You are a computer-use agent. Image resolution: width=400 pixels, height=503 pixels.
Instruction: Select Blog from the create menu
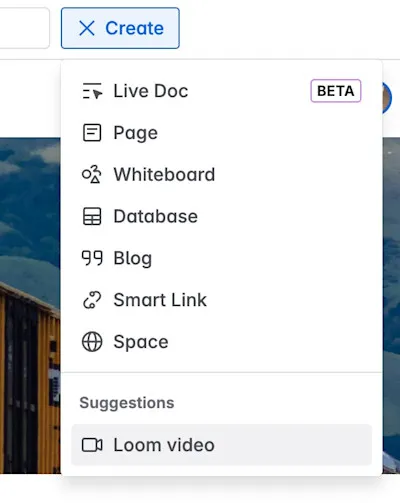pos(222,258)
